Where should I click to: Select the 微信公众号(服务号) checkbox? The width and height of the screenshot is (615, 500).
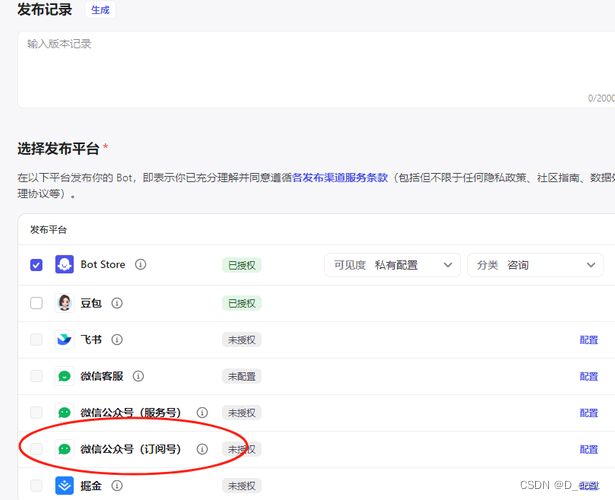click(x=36, y=413)
